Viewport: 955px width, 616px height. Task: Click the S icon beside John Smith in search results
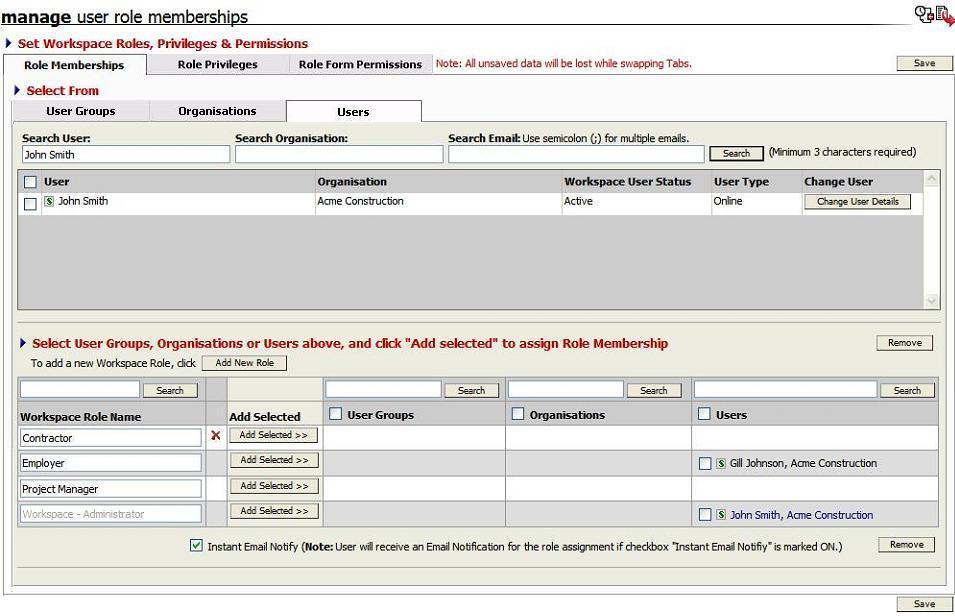click(x=49, y=201)
